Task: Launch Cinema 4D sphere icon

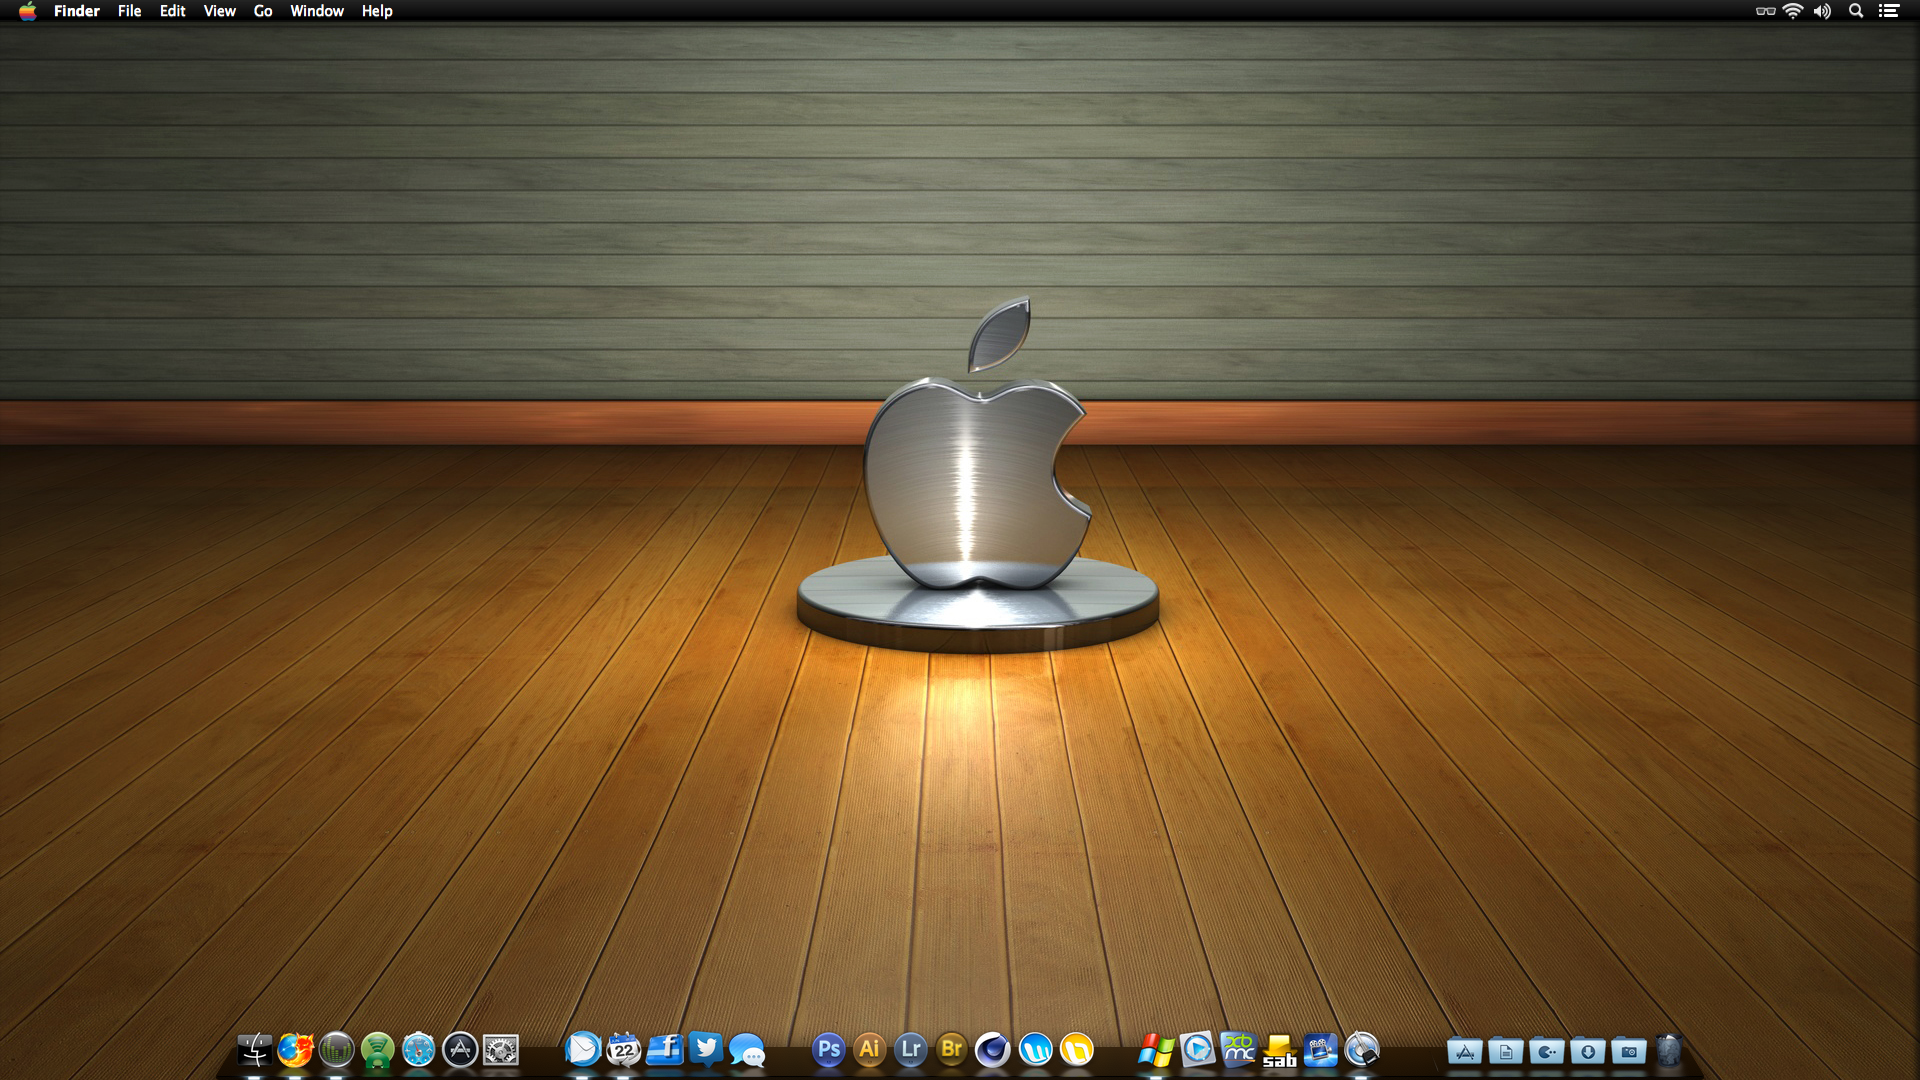Action: (x=992, y=1050)
